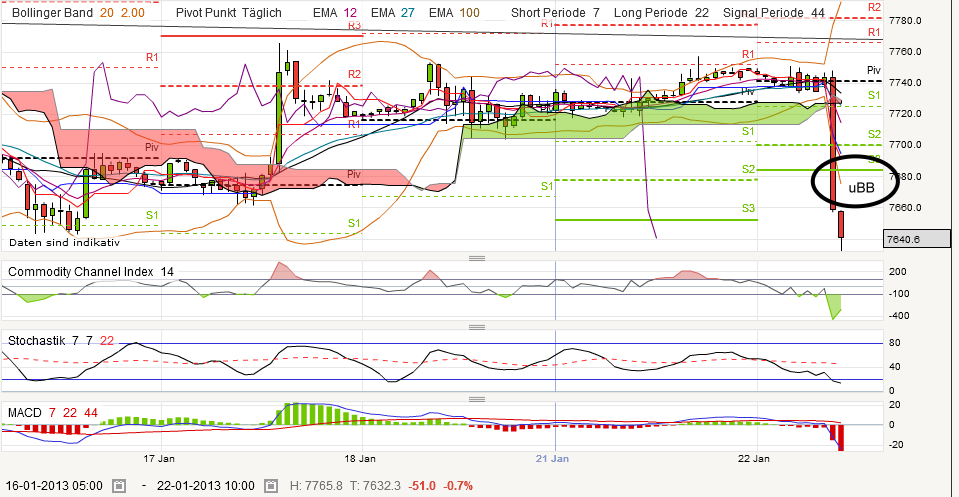Screen dimensions: 959x497
Task: Click the 17 Jan date marker
Action: point(159,458)
